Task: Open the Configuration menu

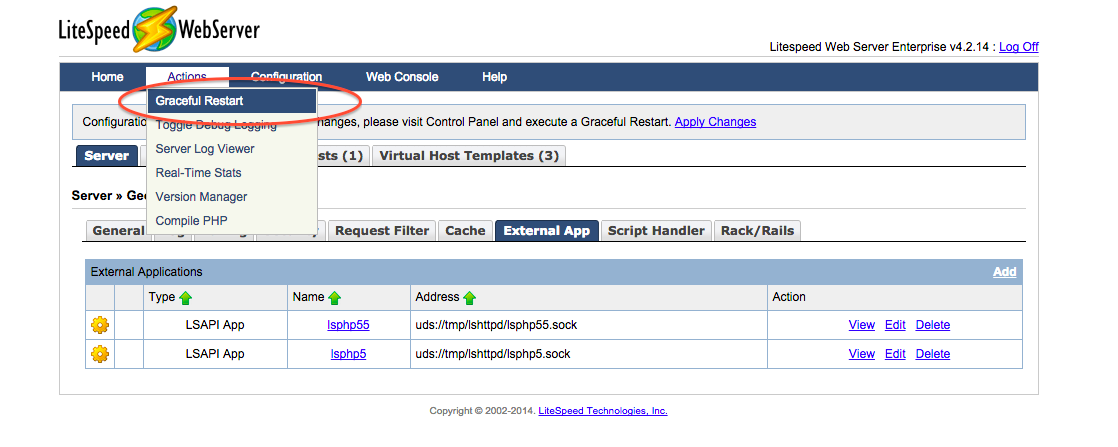Action: click(x=286, y=77)
